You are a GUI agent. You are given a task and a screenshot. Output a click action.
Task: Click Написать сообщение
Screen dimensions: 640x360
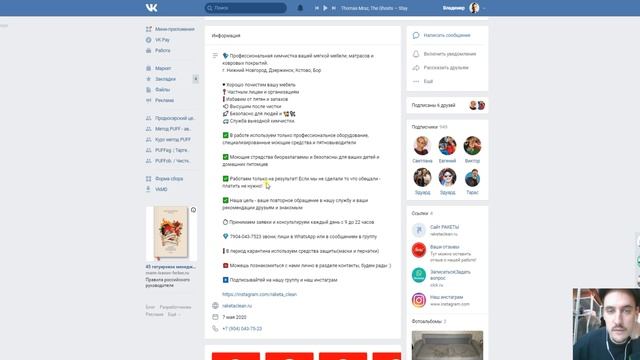coord(447,36)
